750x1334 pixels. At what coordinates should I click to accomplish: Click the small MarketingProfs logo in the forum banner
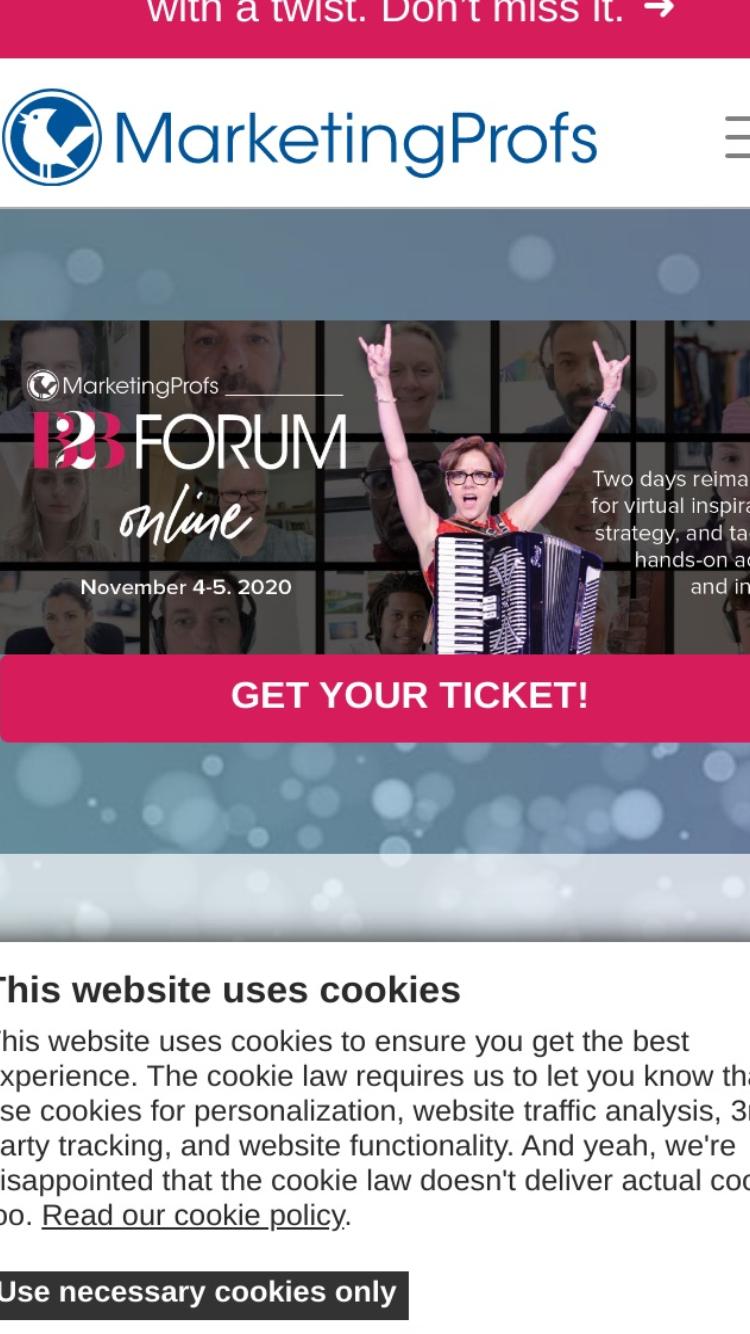pos(123,385)
